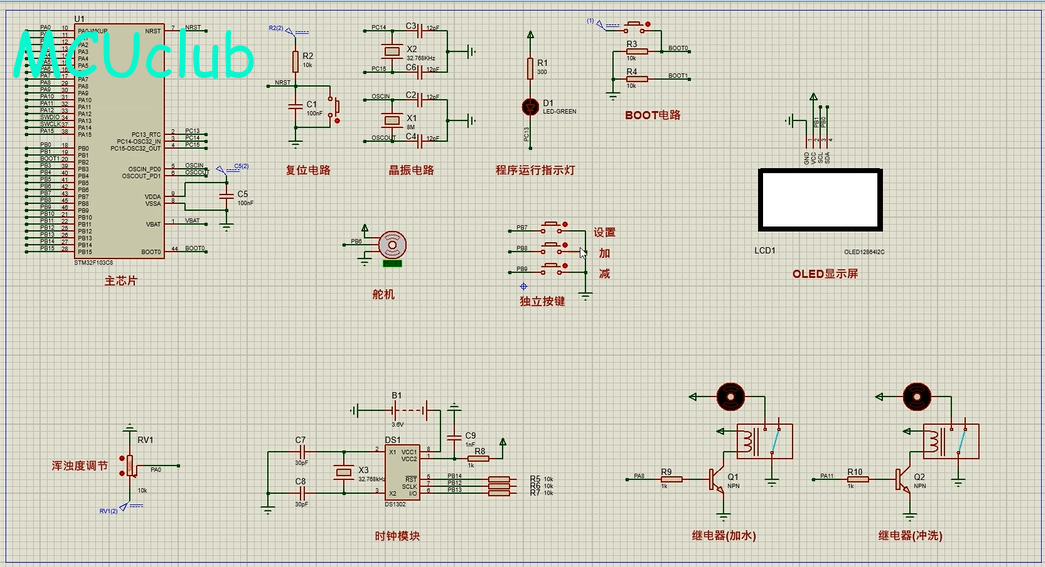
Task: Click the servo motor symbol
Action: [x=392, y=245]
